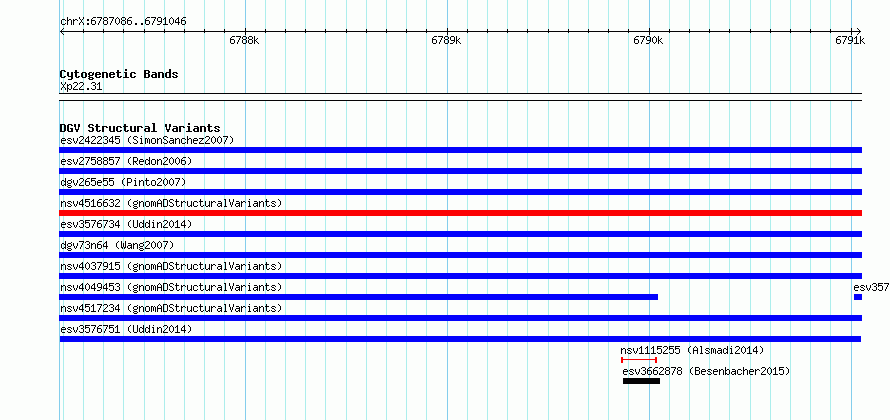Open esv3576734 (Uddin2014) variant label
Screen dimensions: 890x420
tap(126, 224)
